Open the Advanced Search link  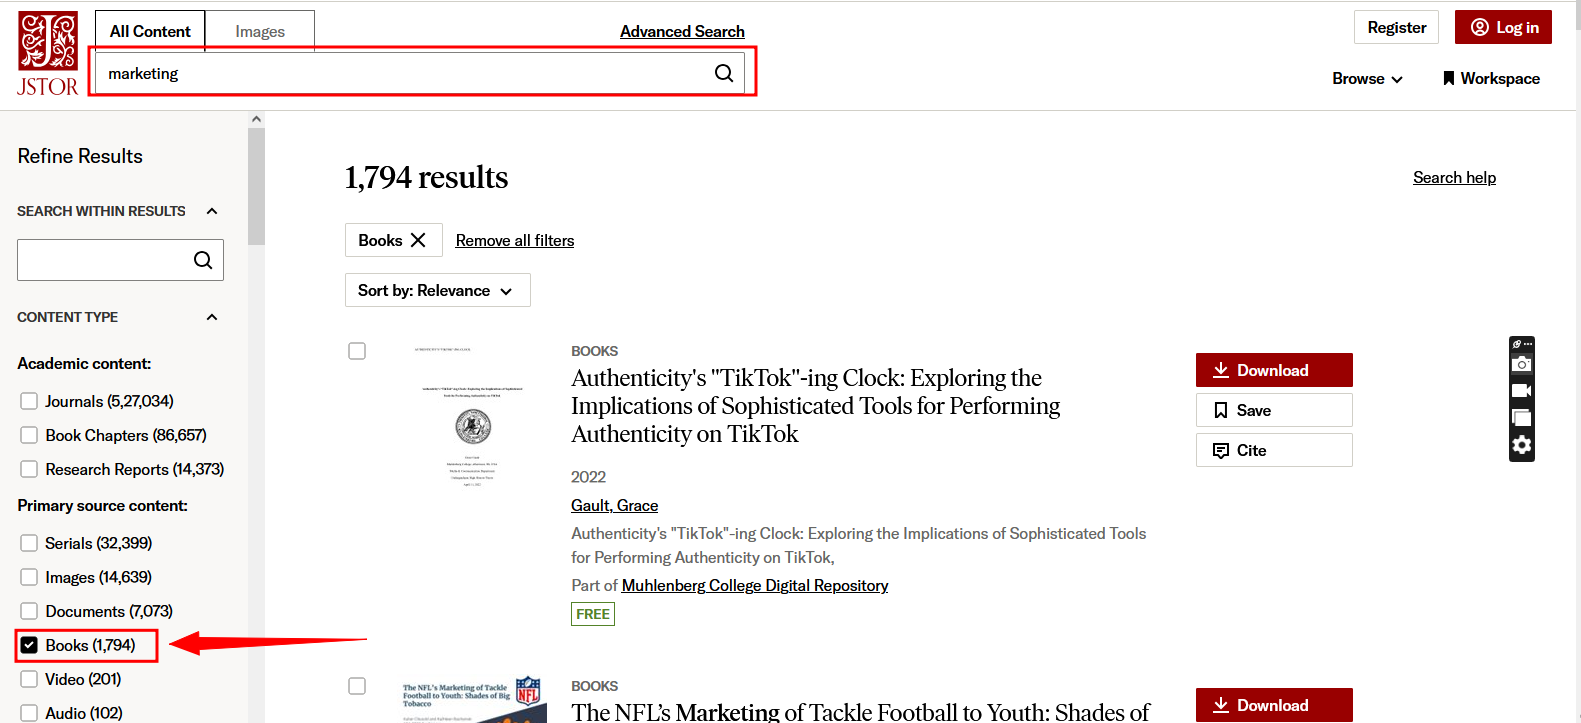coord(682,31)
